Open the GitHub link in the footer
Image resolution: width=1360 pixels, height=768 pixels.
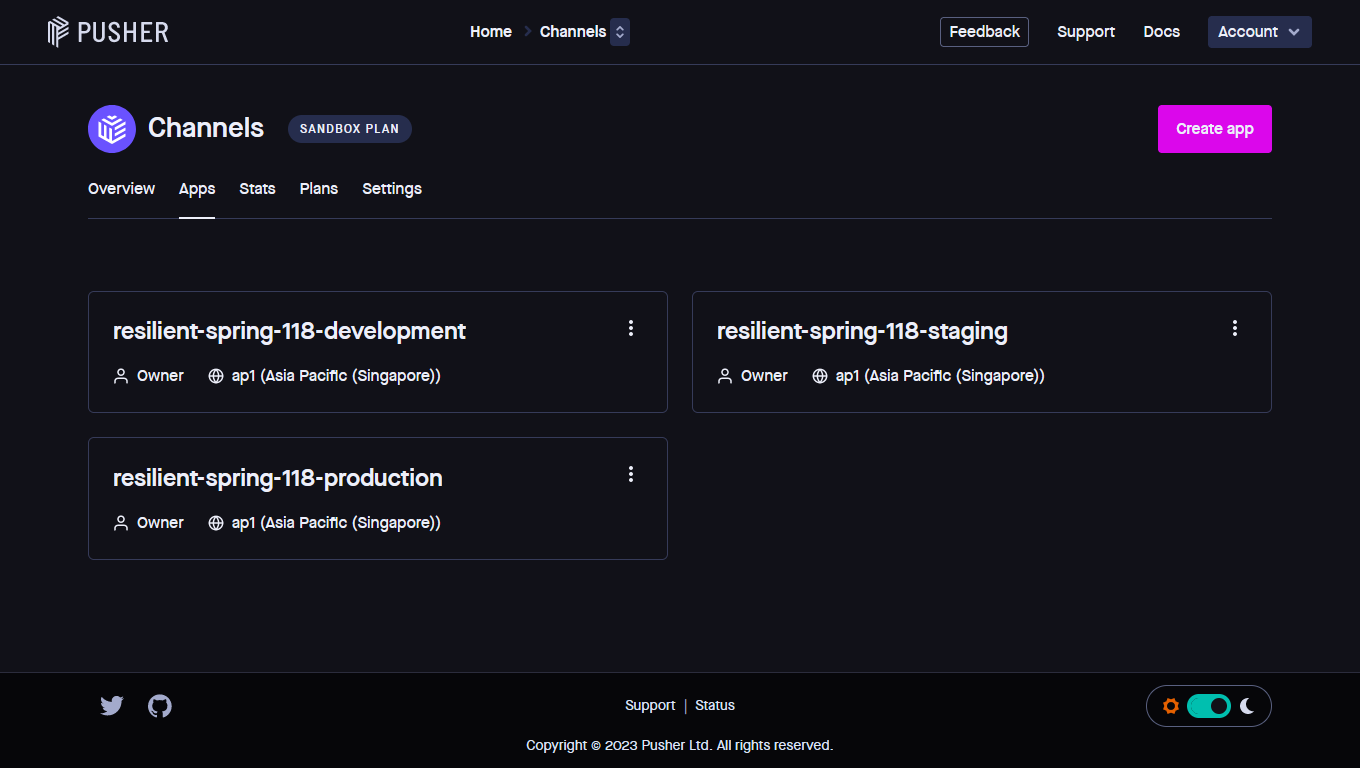pyautogui.click(x=160, y=706)
